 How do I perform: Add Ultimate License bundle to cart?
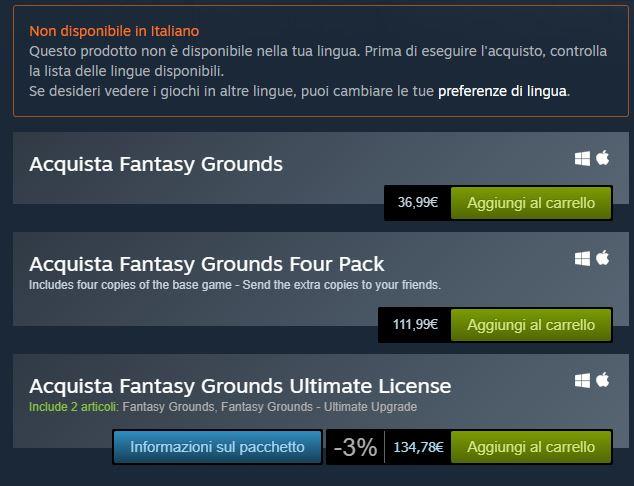tap(531, 447)
